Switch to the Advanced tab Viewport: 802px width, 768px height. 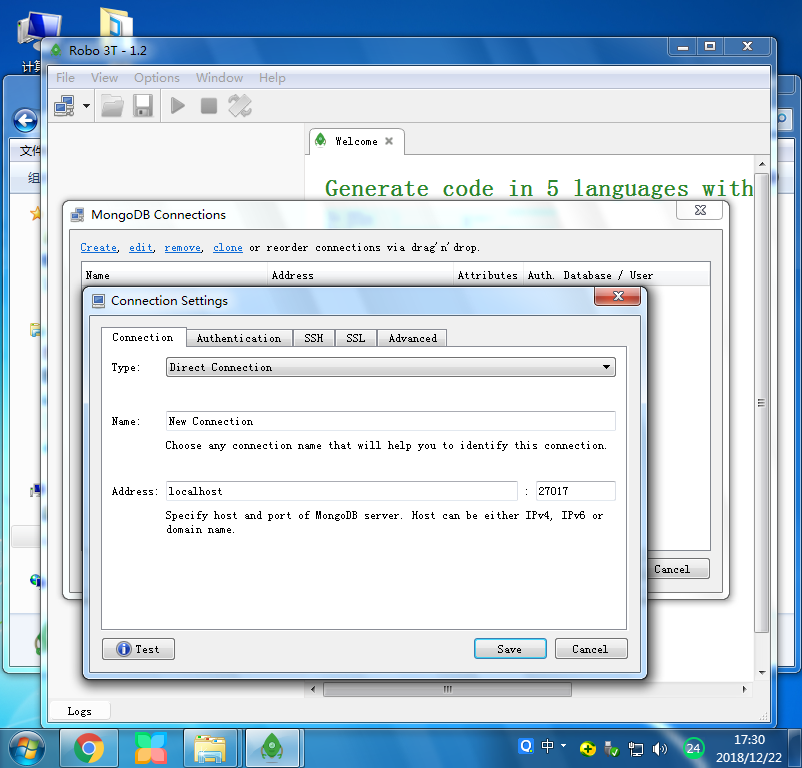412,338
